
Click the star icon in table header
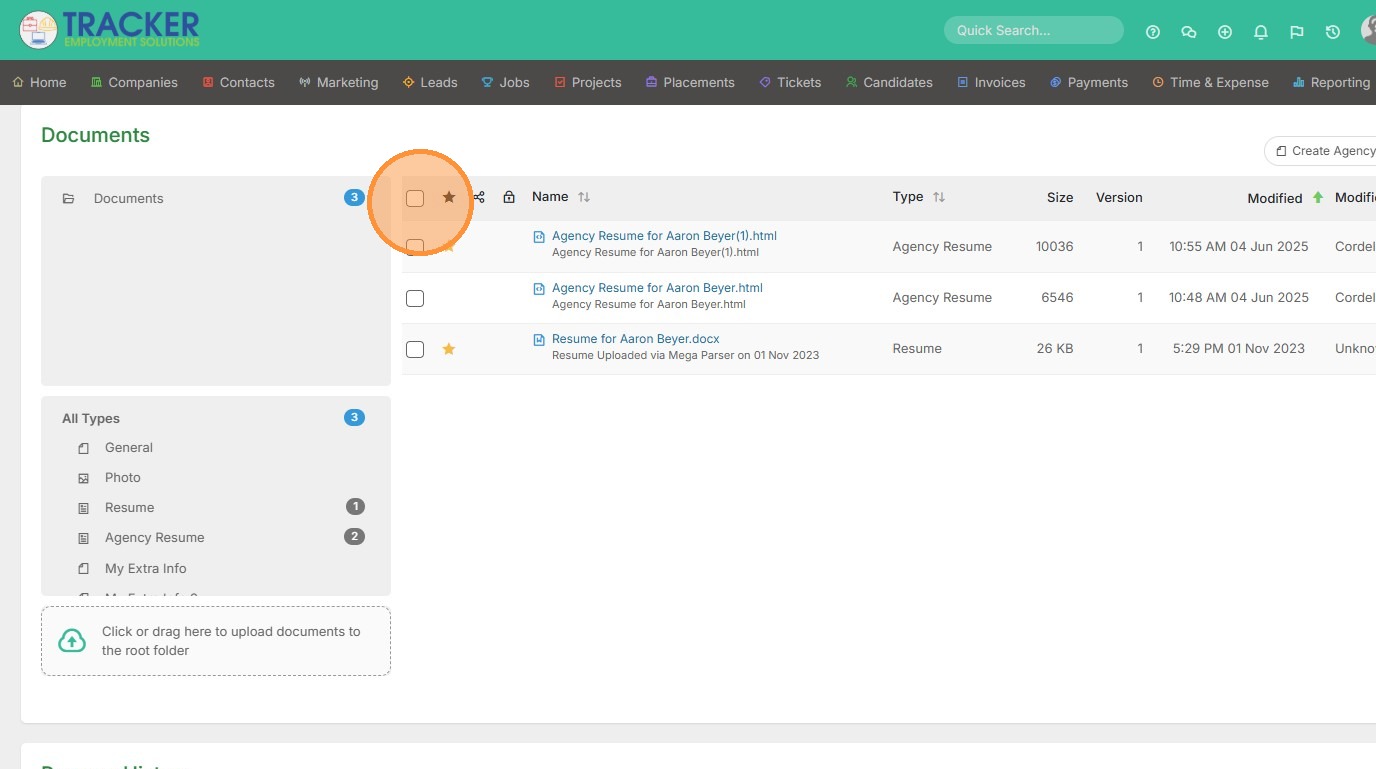pos(449,197)
